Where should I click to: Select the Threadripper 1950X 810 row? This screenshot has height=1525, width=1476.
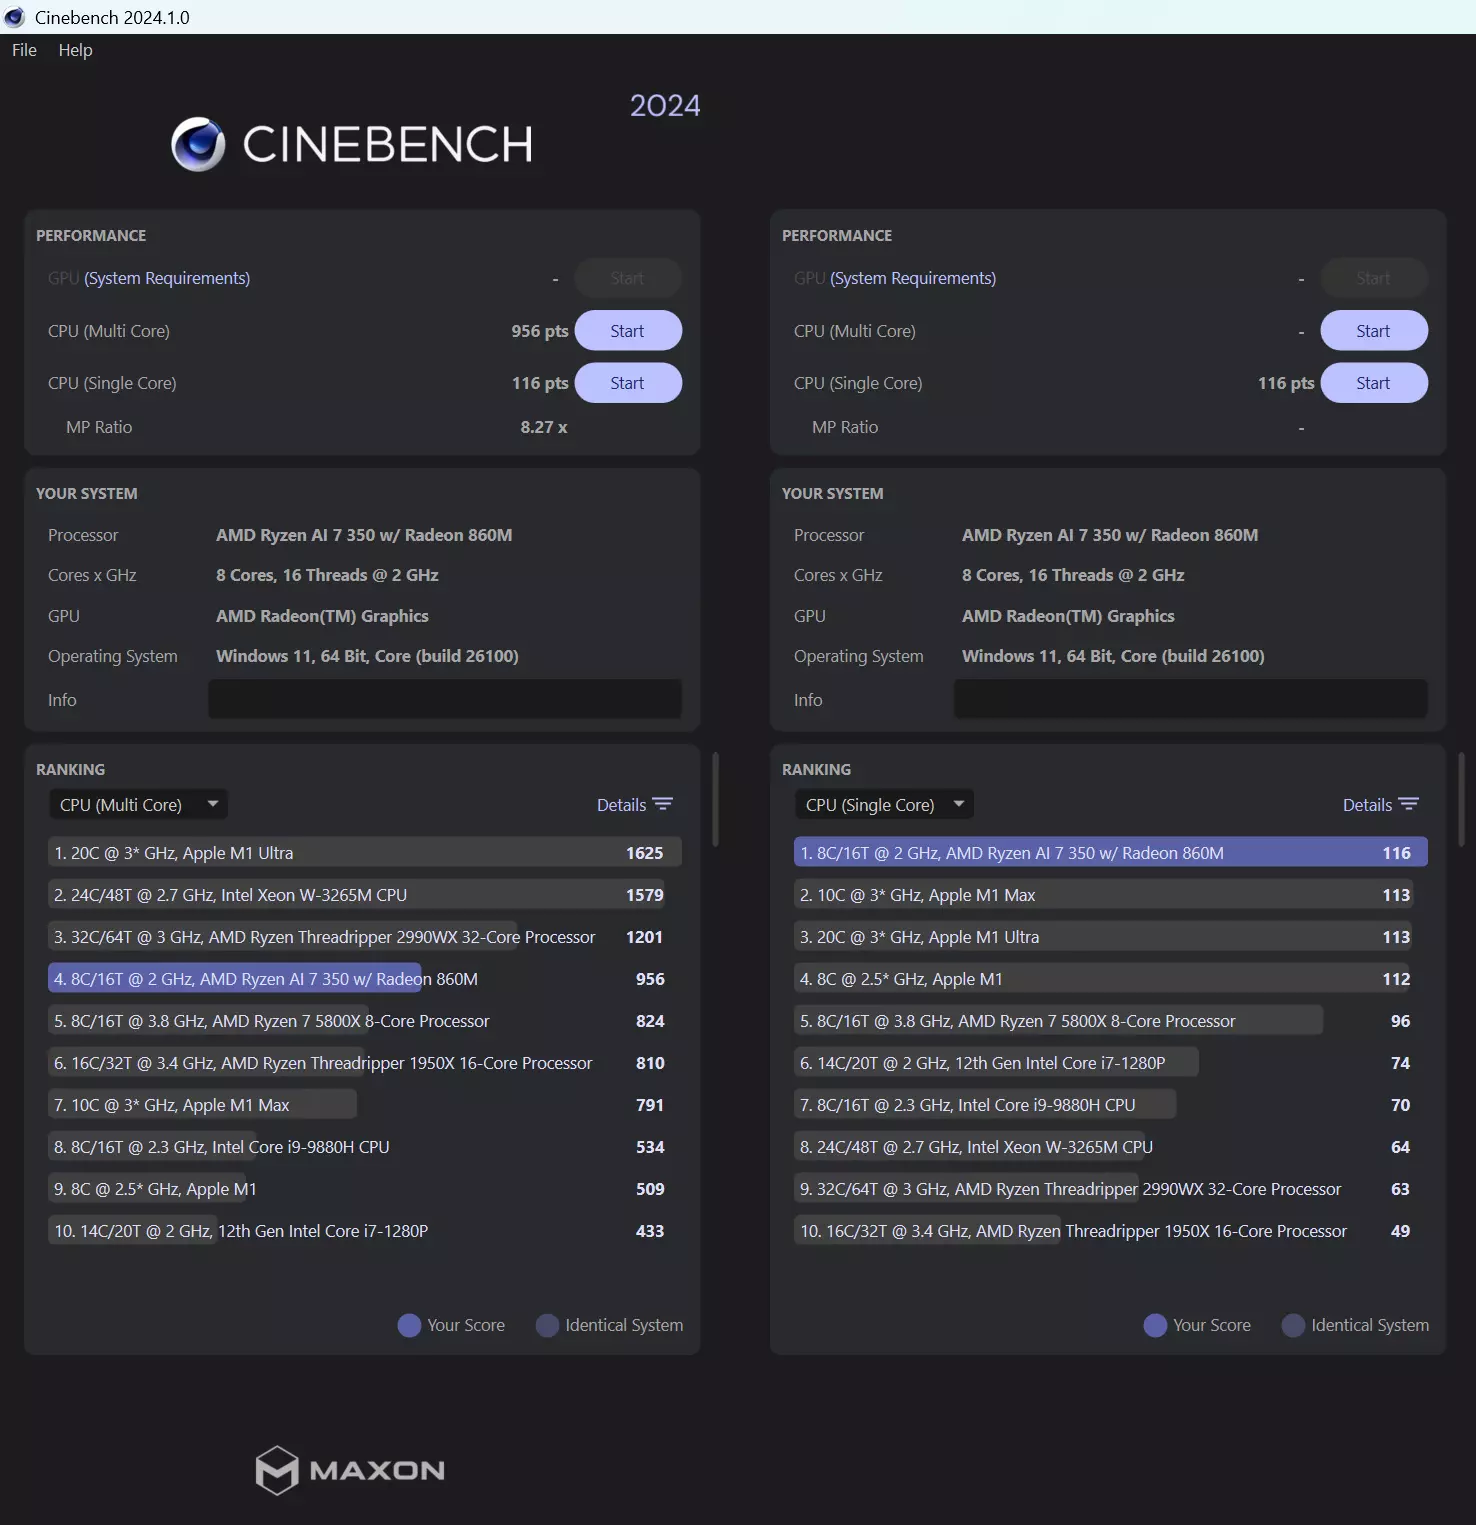coord(365,1063)
